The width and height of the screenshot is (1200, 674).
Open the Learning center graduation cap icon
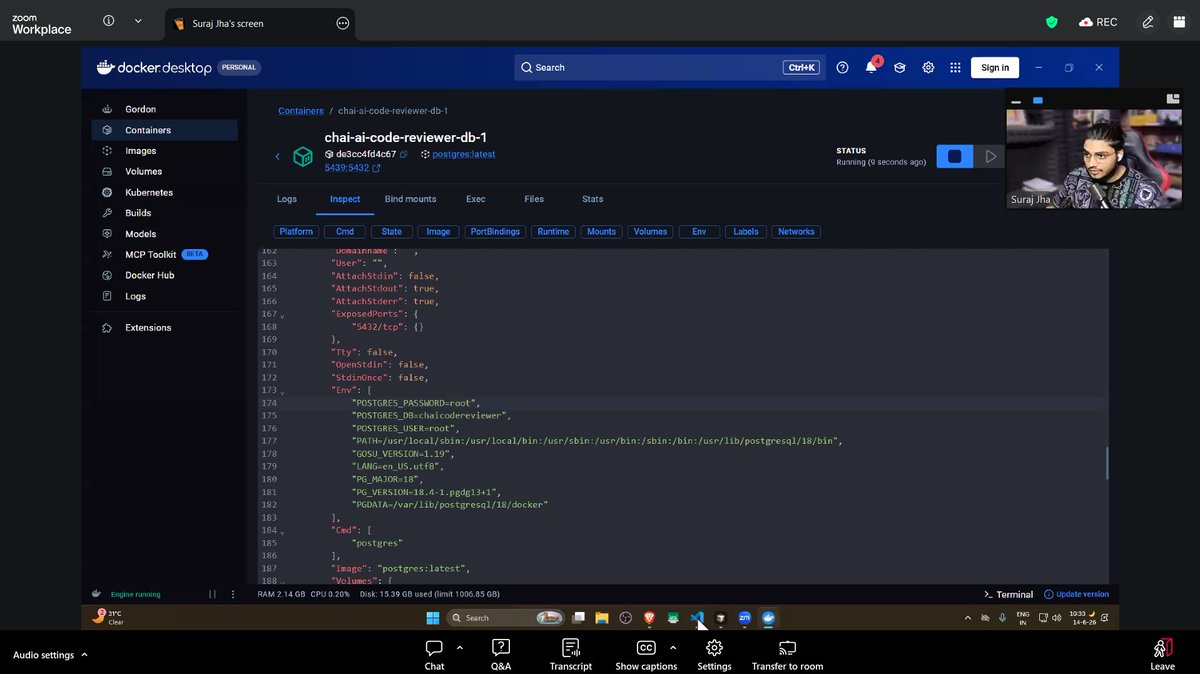pos(900,67)
